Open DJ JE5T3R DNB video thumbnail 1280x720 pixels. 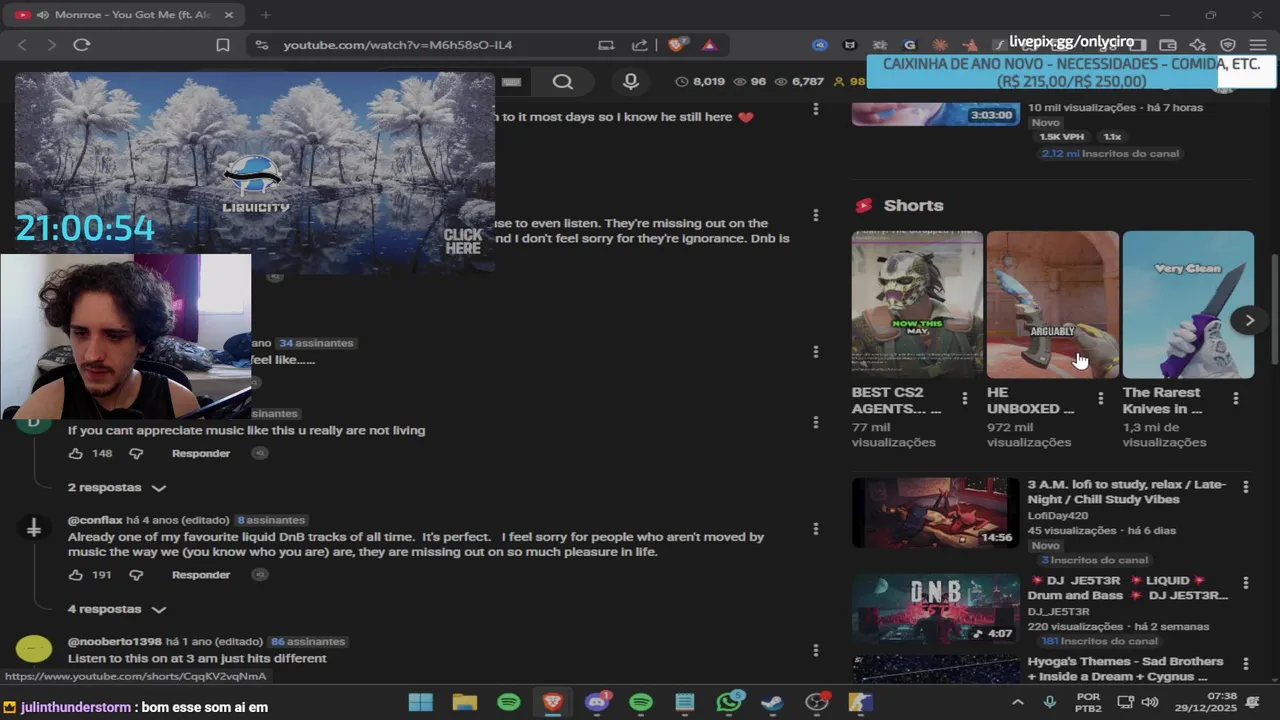[936, 609]
